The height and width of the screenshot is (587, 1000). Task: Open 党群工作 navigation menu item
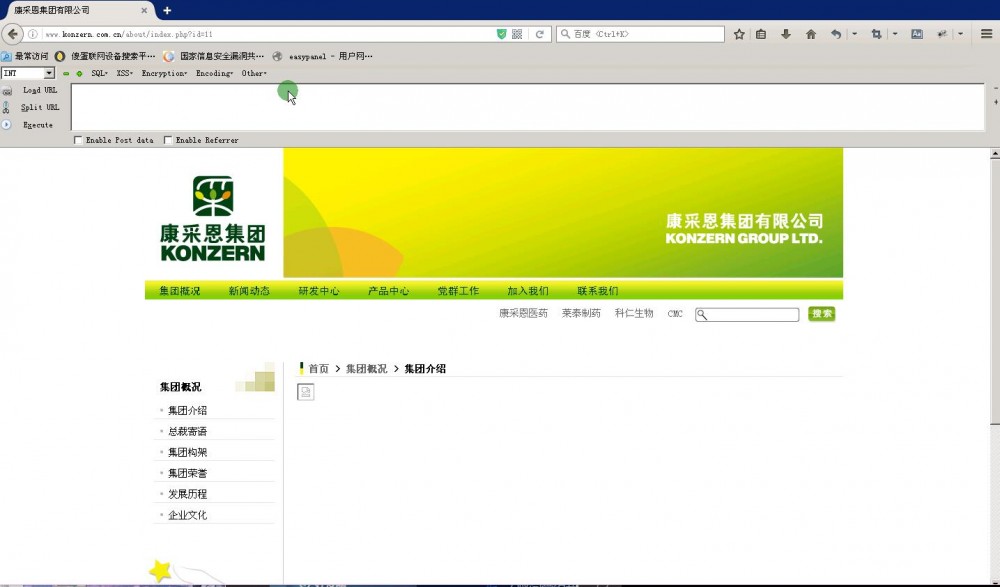click(458, 291)
